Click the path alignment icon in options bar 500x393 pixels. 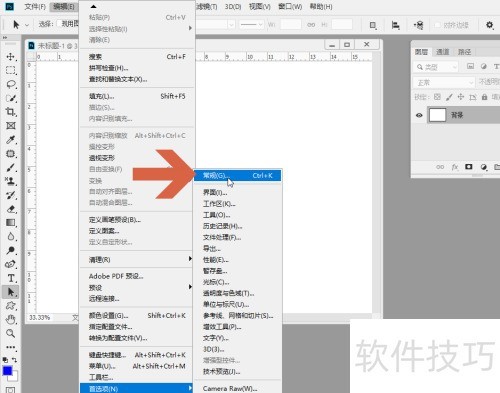pyautogui.click(x=396, y=25)
